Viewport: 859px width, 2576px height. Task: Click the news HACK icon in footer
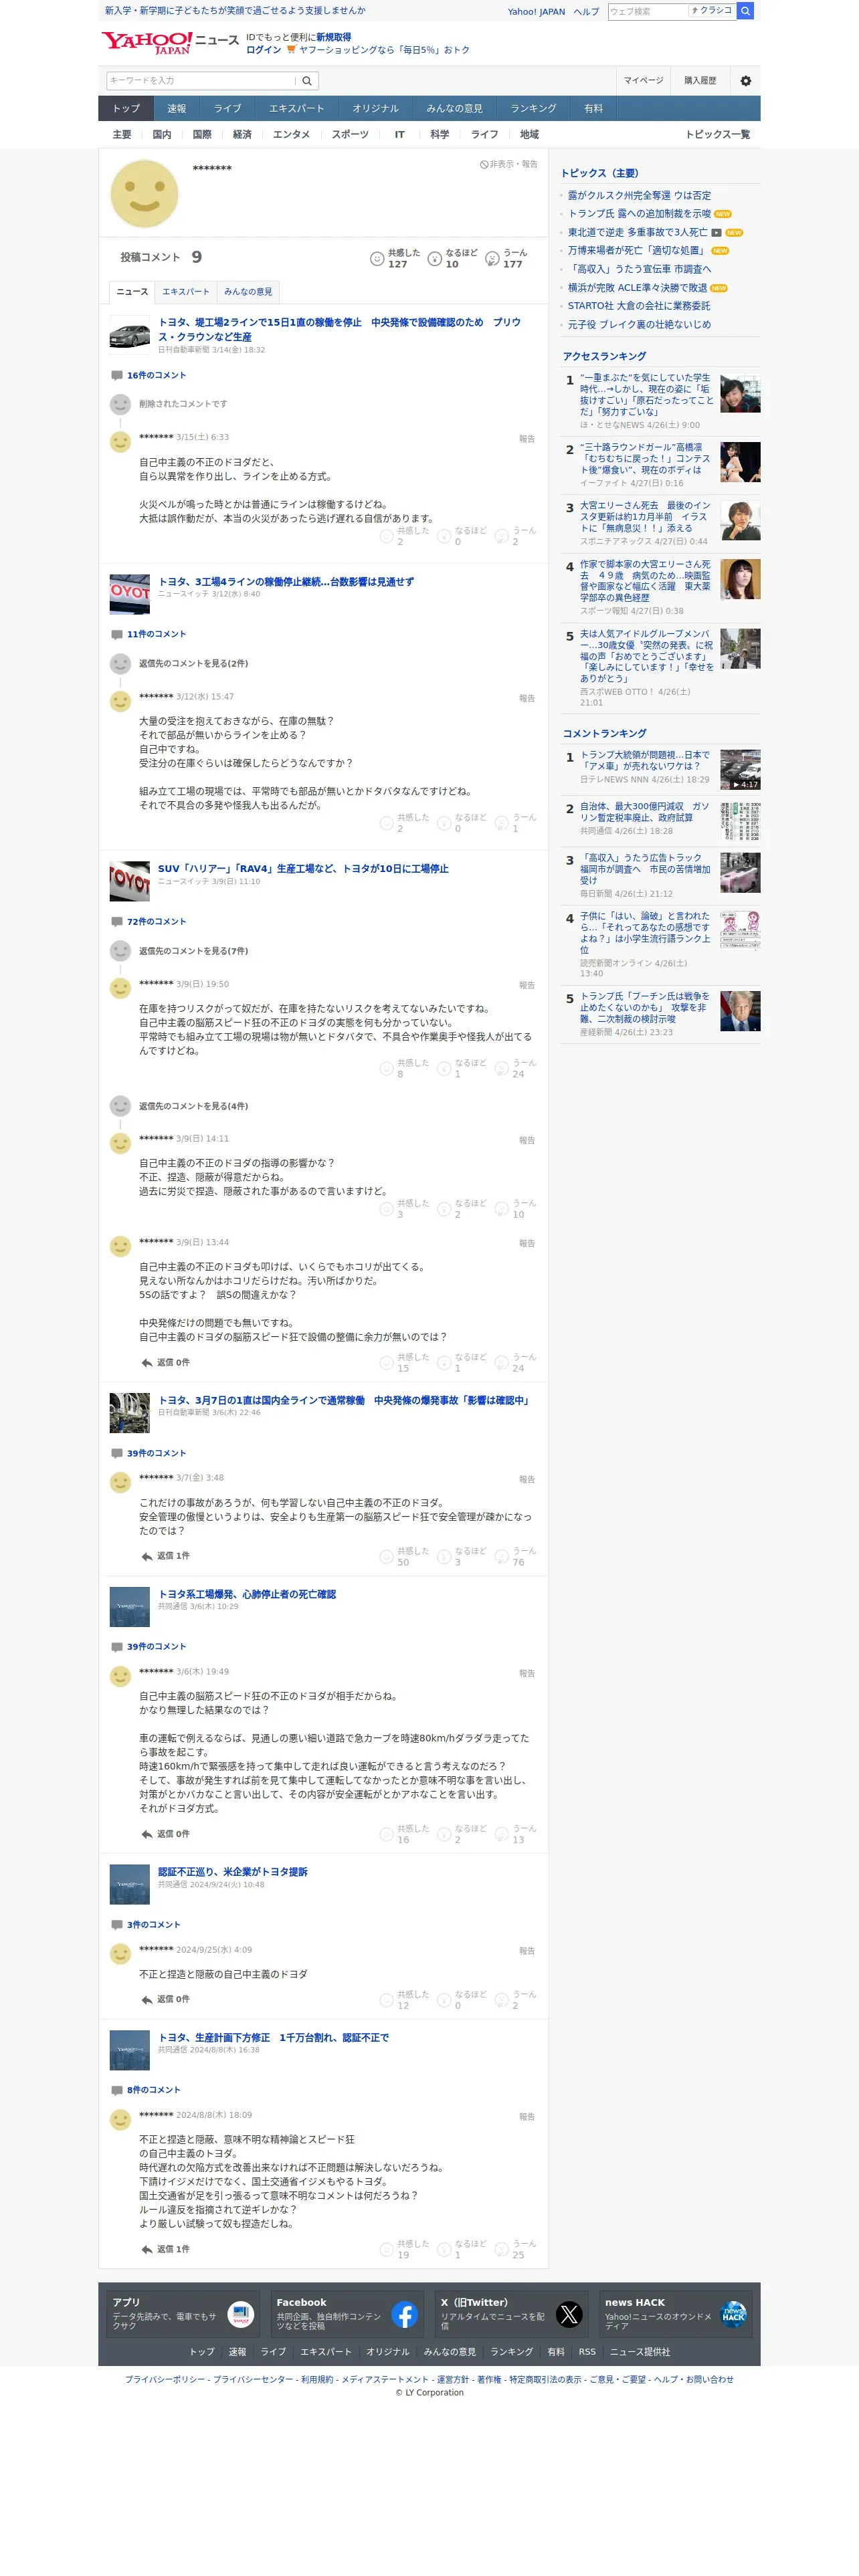(x=733, y=2314)
